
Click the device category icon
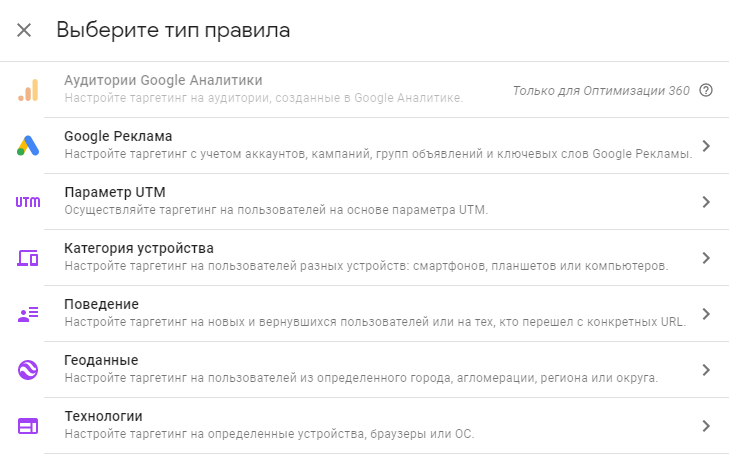(x=28, y=258)
